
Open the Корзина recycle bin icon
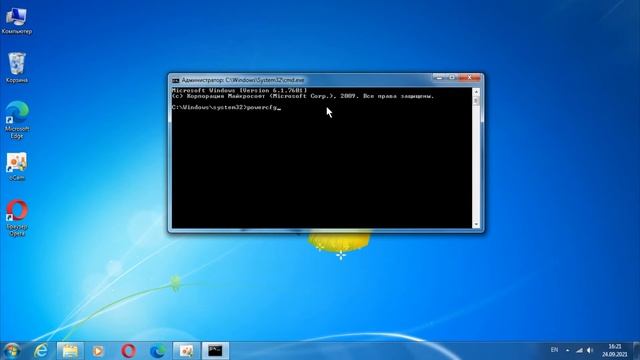(x=17, y=68)
